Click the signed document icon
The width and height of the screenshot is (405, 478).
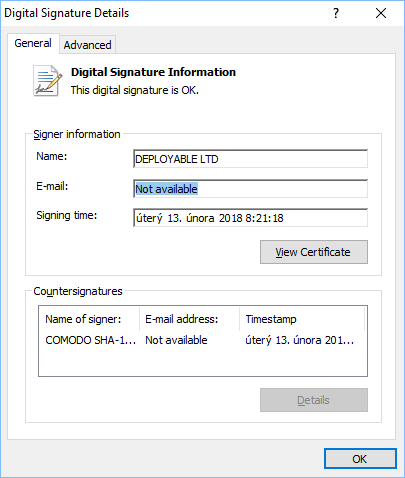(47, 81)
